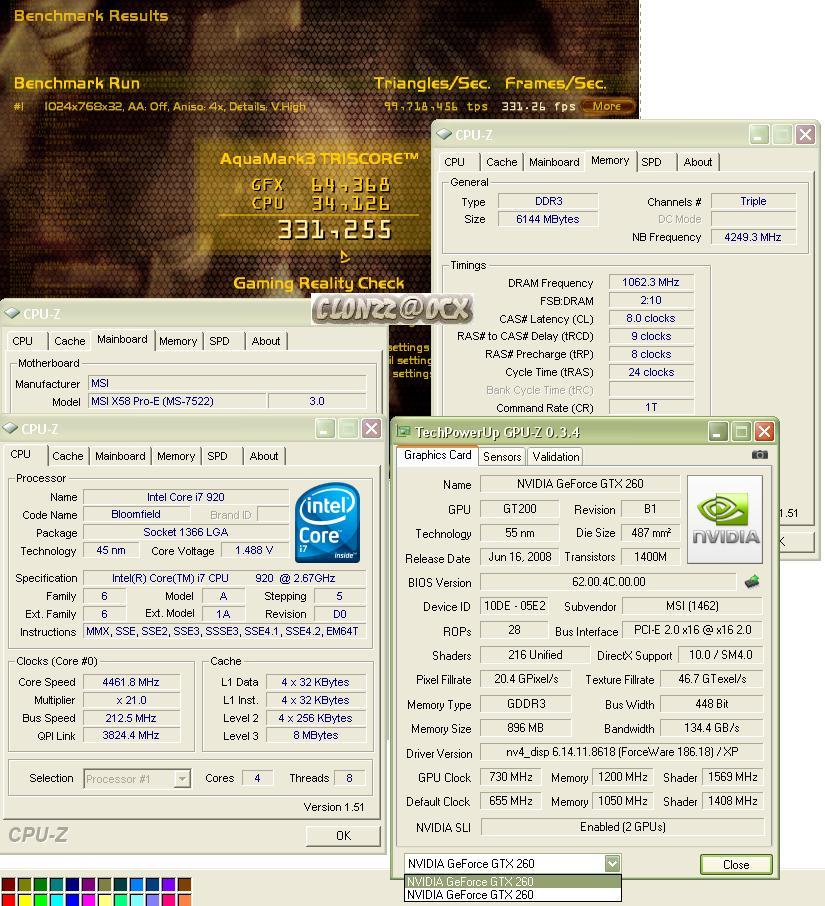The image size is (825, 906).
Task: Click the Shader clock value 1569 MHz
Action: pyautogui.click(x=733, y=777)
